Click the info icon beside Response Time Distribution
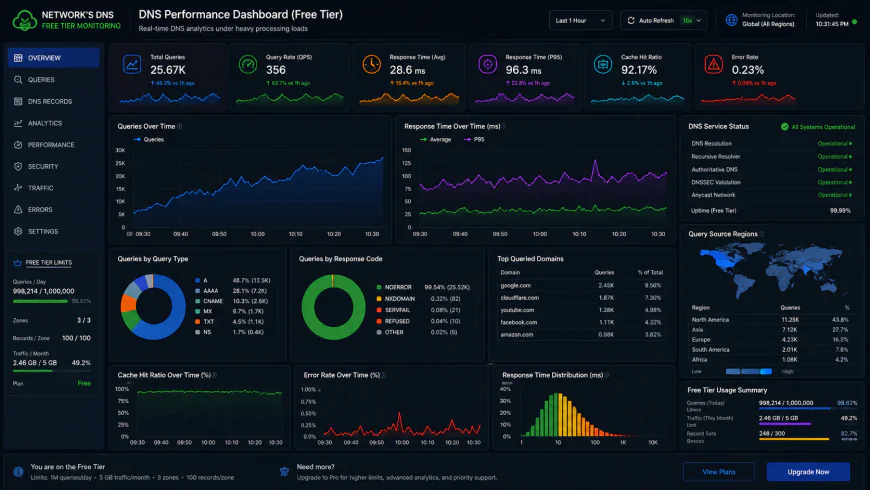 (607, 375)
